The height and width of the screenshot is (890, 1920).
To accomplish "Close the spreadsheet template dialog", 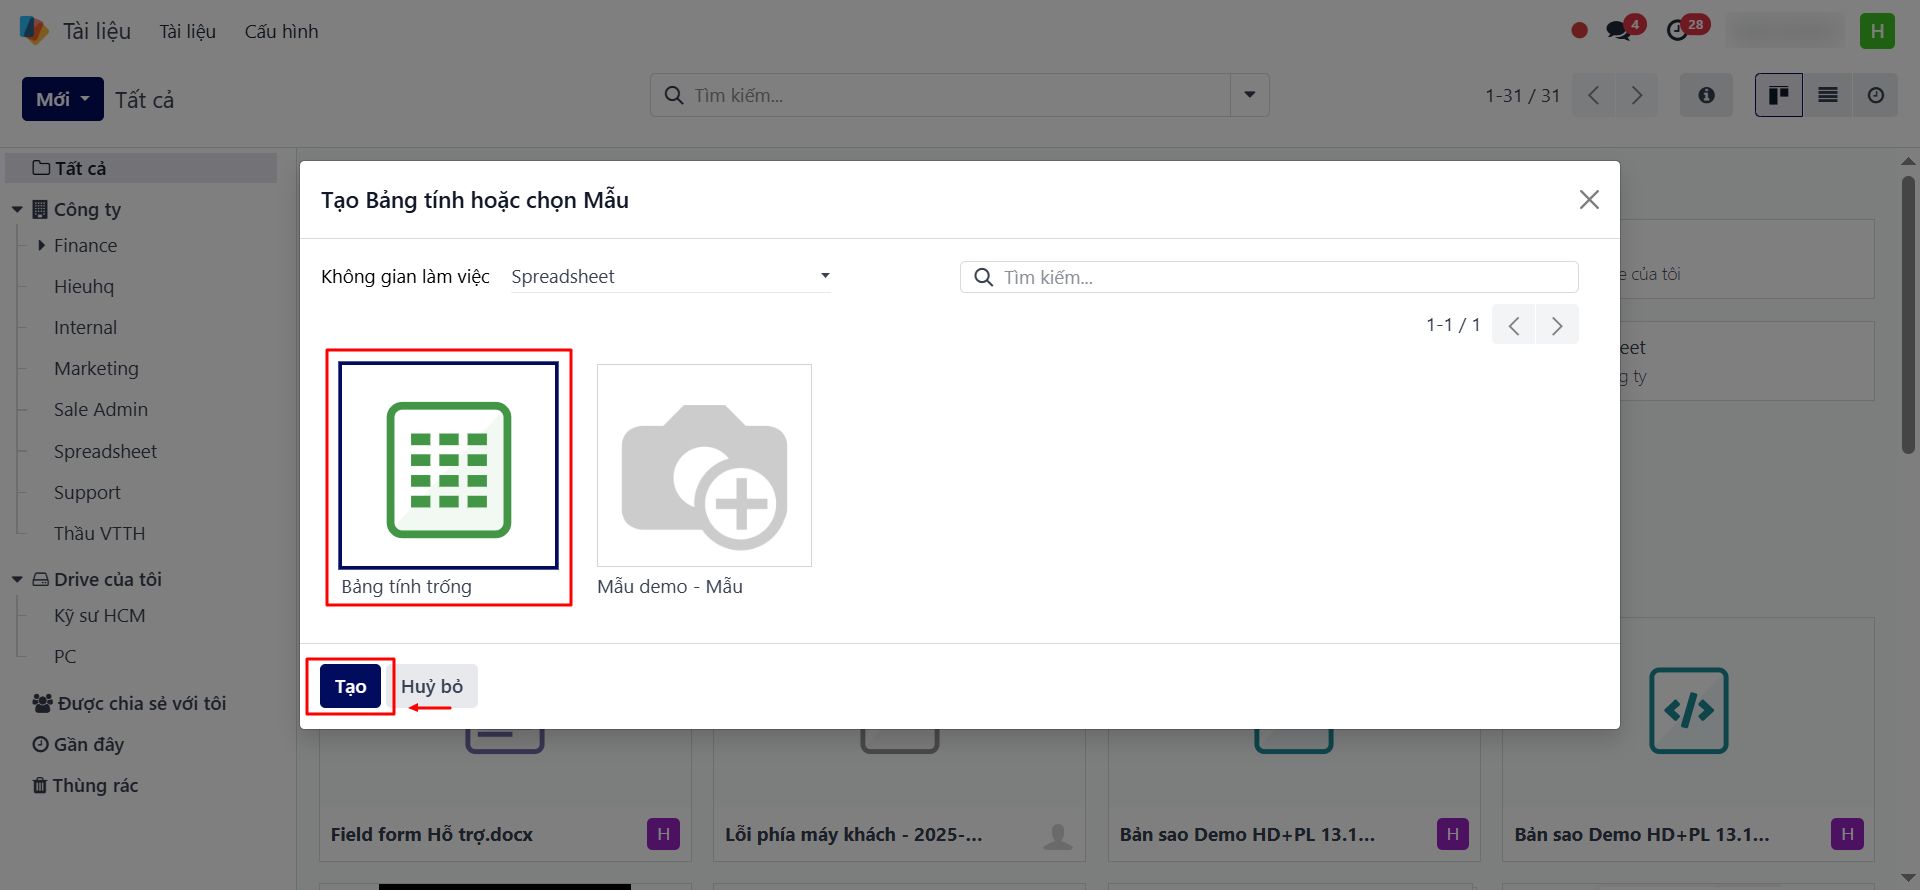I will (1589, 200).
